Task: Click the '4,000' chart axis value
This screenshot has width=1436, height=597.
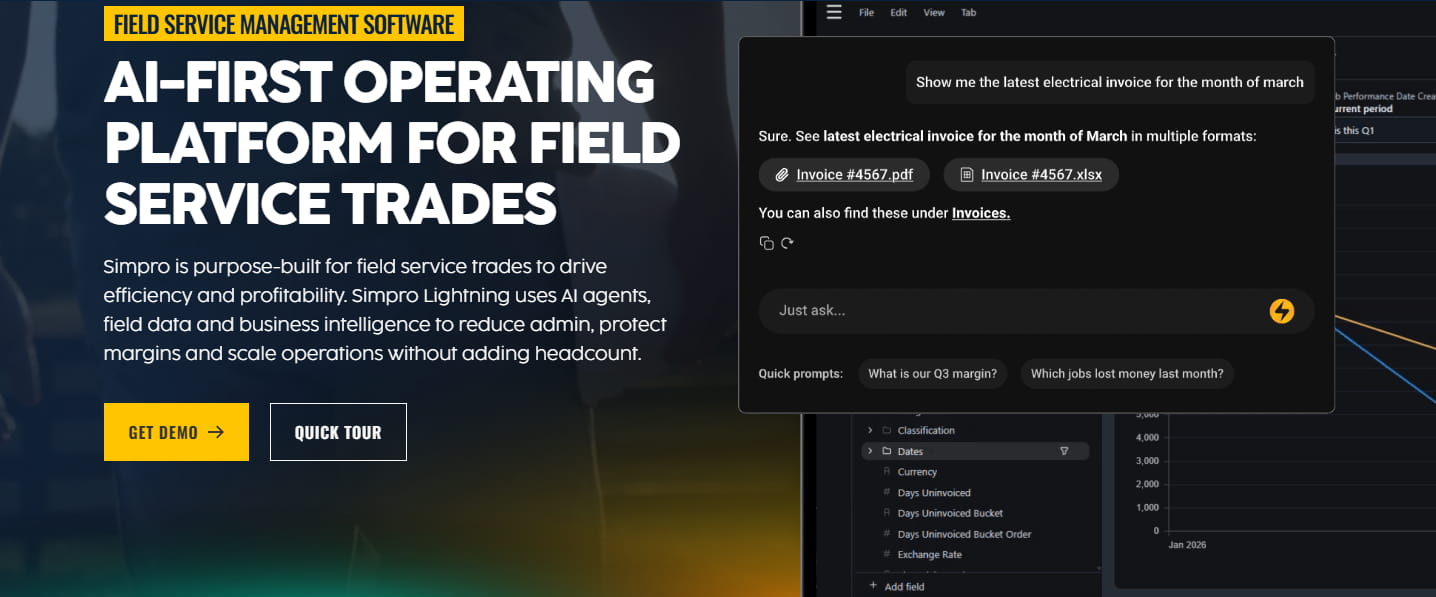Action: pyautogui.click(x=1148, y=437)
